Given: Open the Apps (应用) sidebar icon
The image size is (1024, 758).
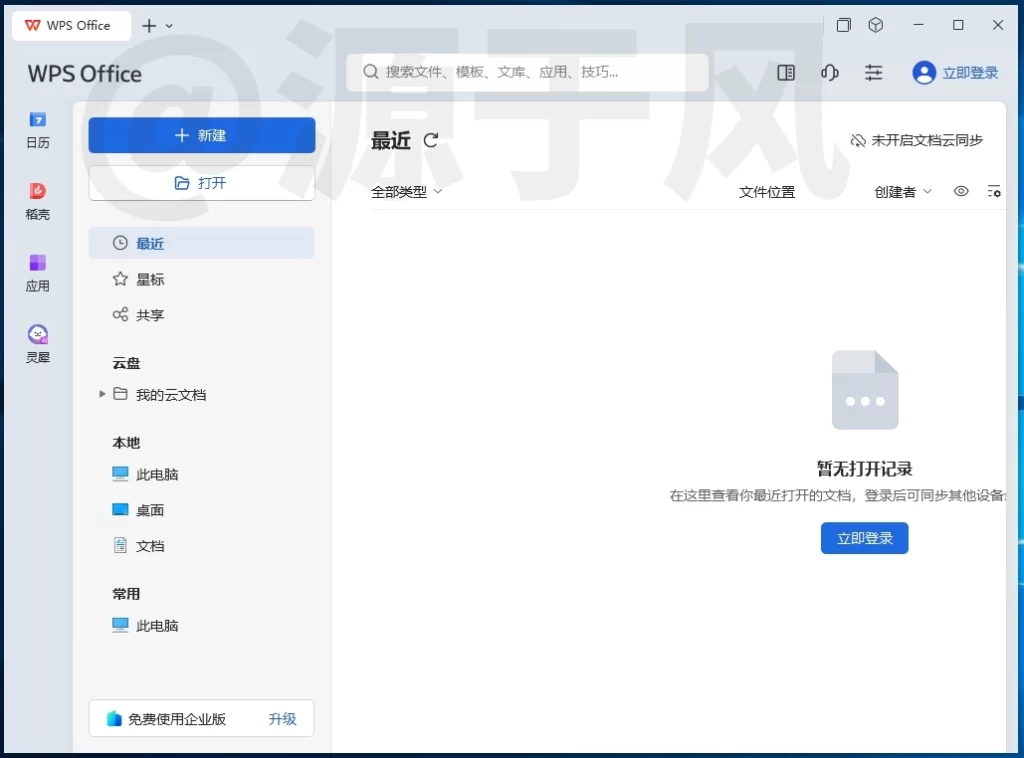Looking at the screenshot, I should tap(37, 273).
